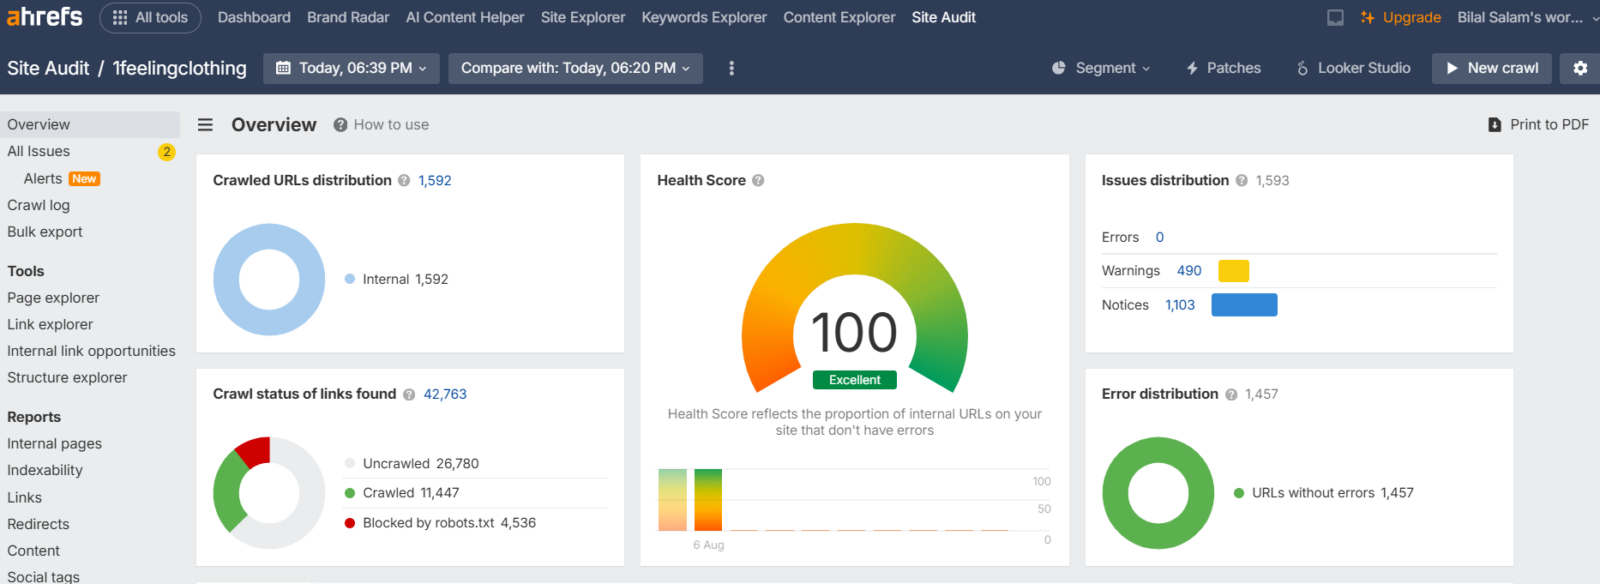The width and height of the screenshot is (1600, 584).
Task: Open the Compare with crawl dropdown
Action: (x=575, y=68)
